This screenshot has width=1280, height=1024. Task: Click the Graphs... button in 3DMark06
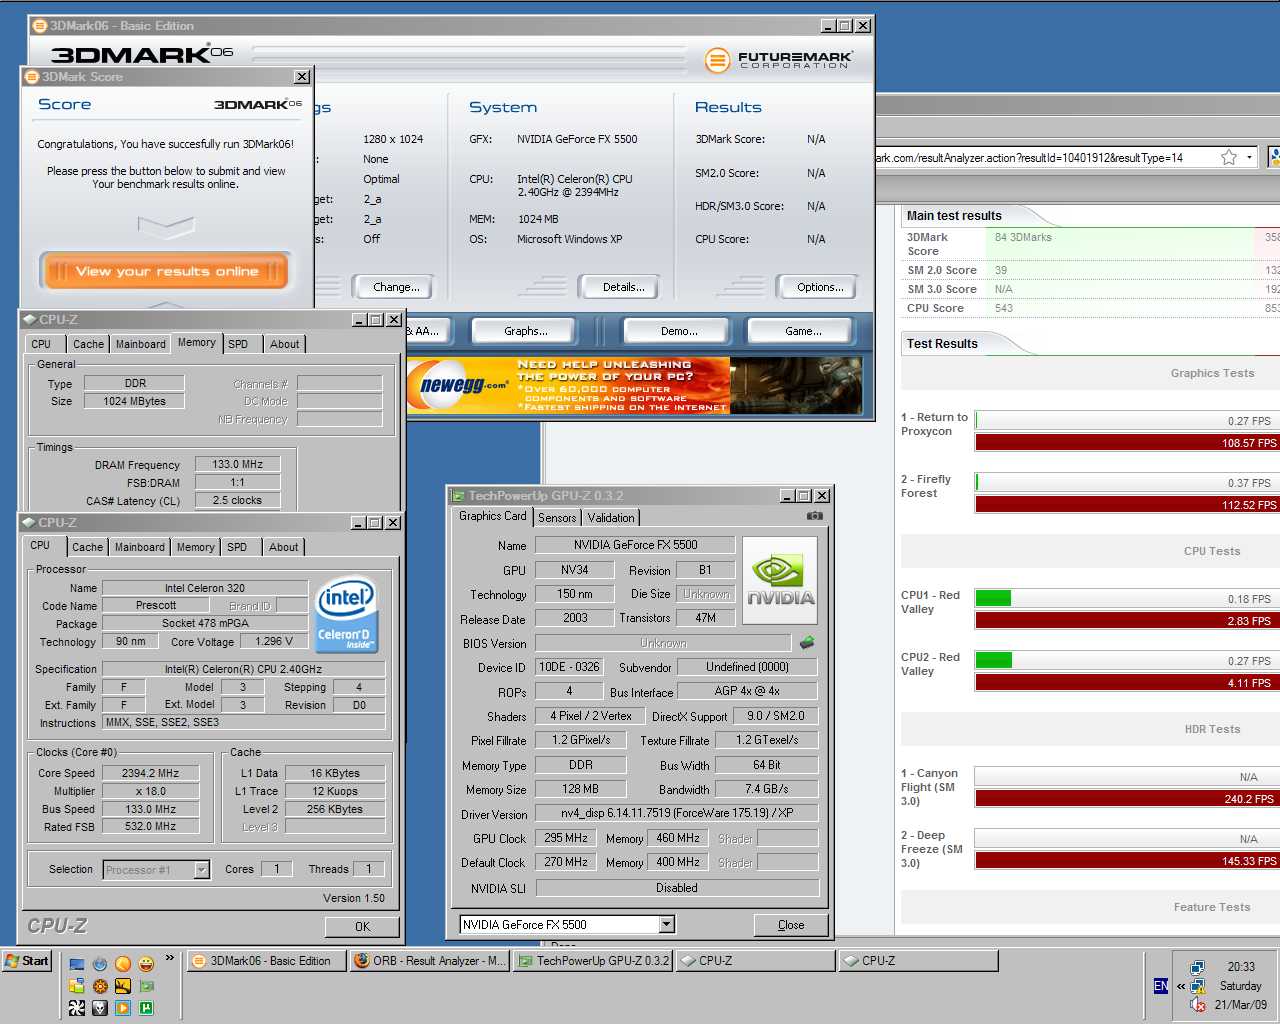coord(526,331)
